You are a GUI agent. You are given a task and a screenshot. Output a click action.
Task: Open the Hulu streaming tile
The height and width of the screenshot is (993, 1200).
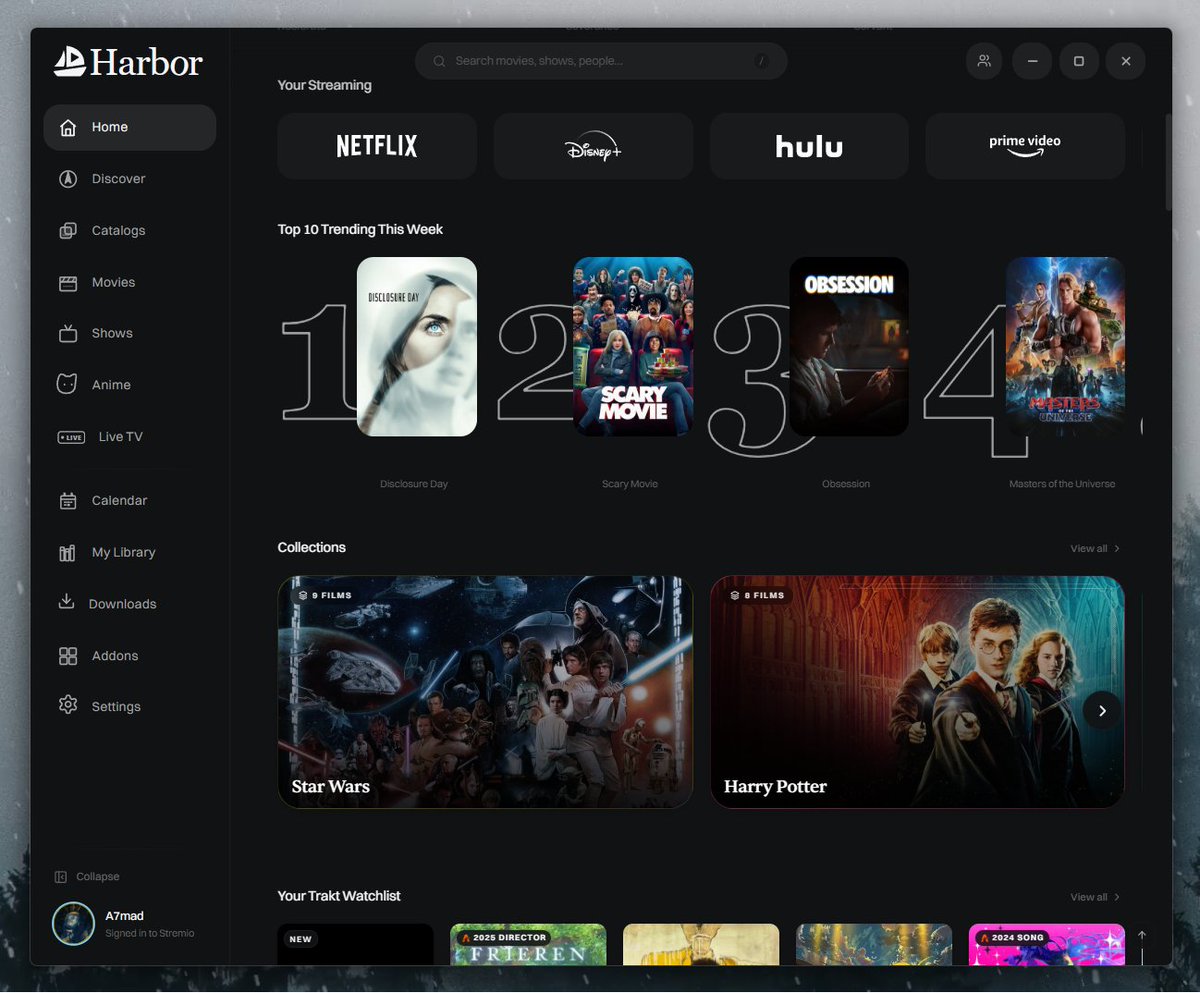[x=809, y=146]
